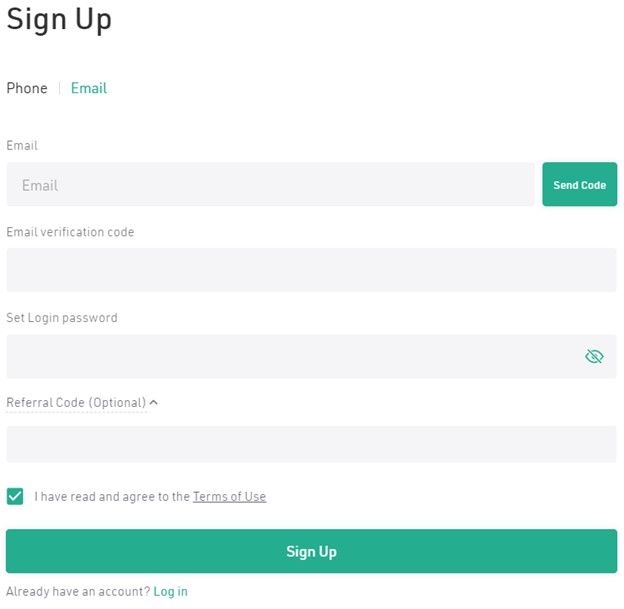Focus the Set Login password field

coord(311,356)
